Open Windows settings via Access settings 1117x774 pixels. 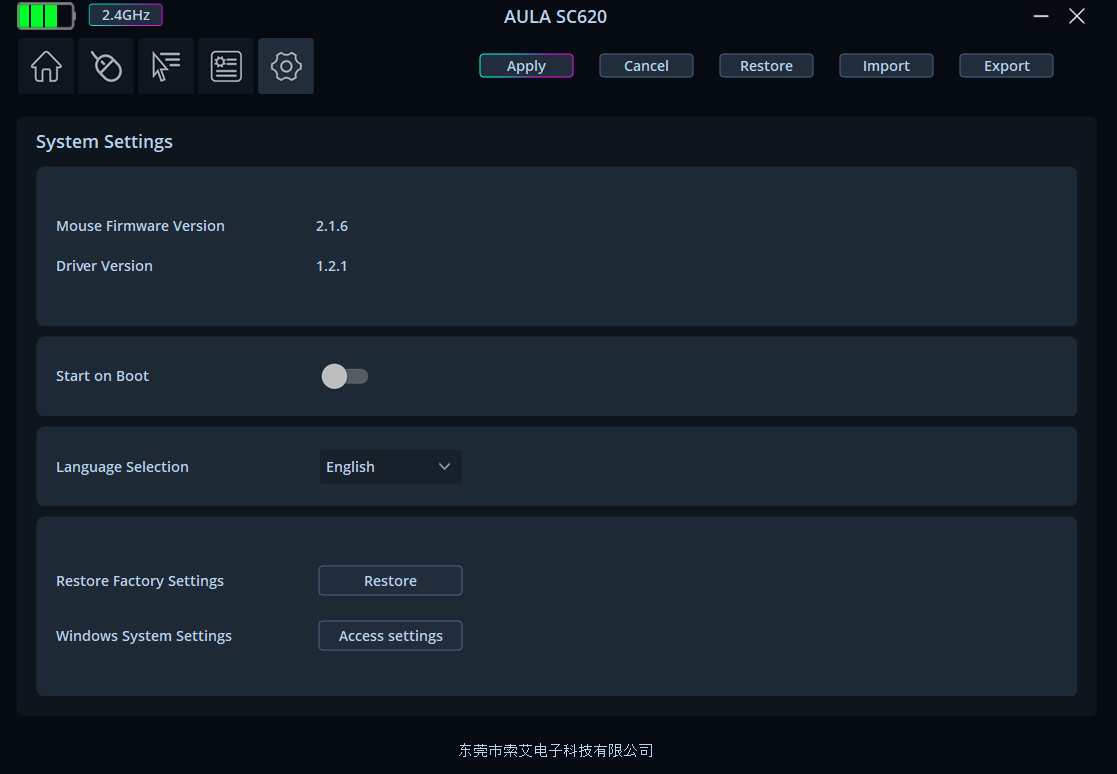[390, 635]
